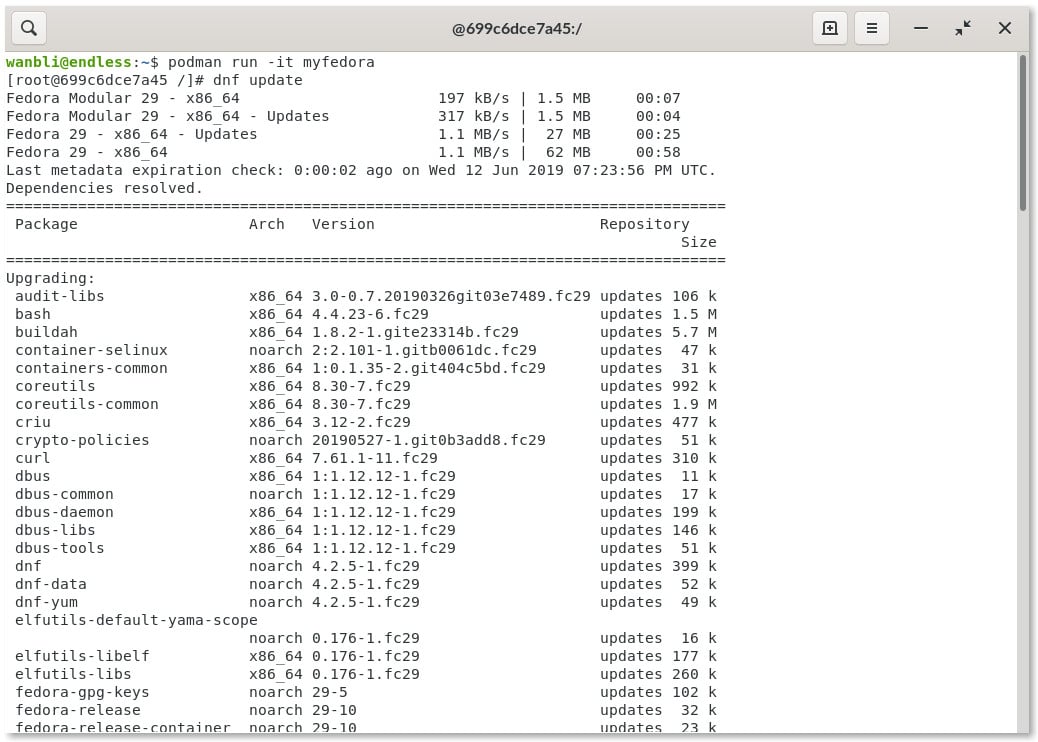The image size is (1038, 742).
Task: Click the 'fedora-release' package name
Action: [x=77, y=710]
